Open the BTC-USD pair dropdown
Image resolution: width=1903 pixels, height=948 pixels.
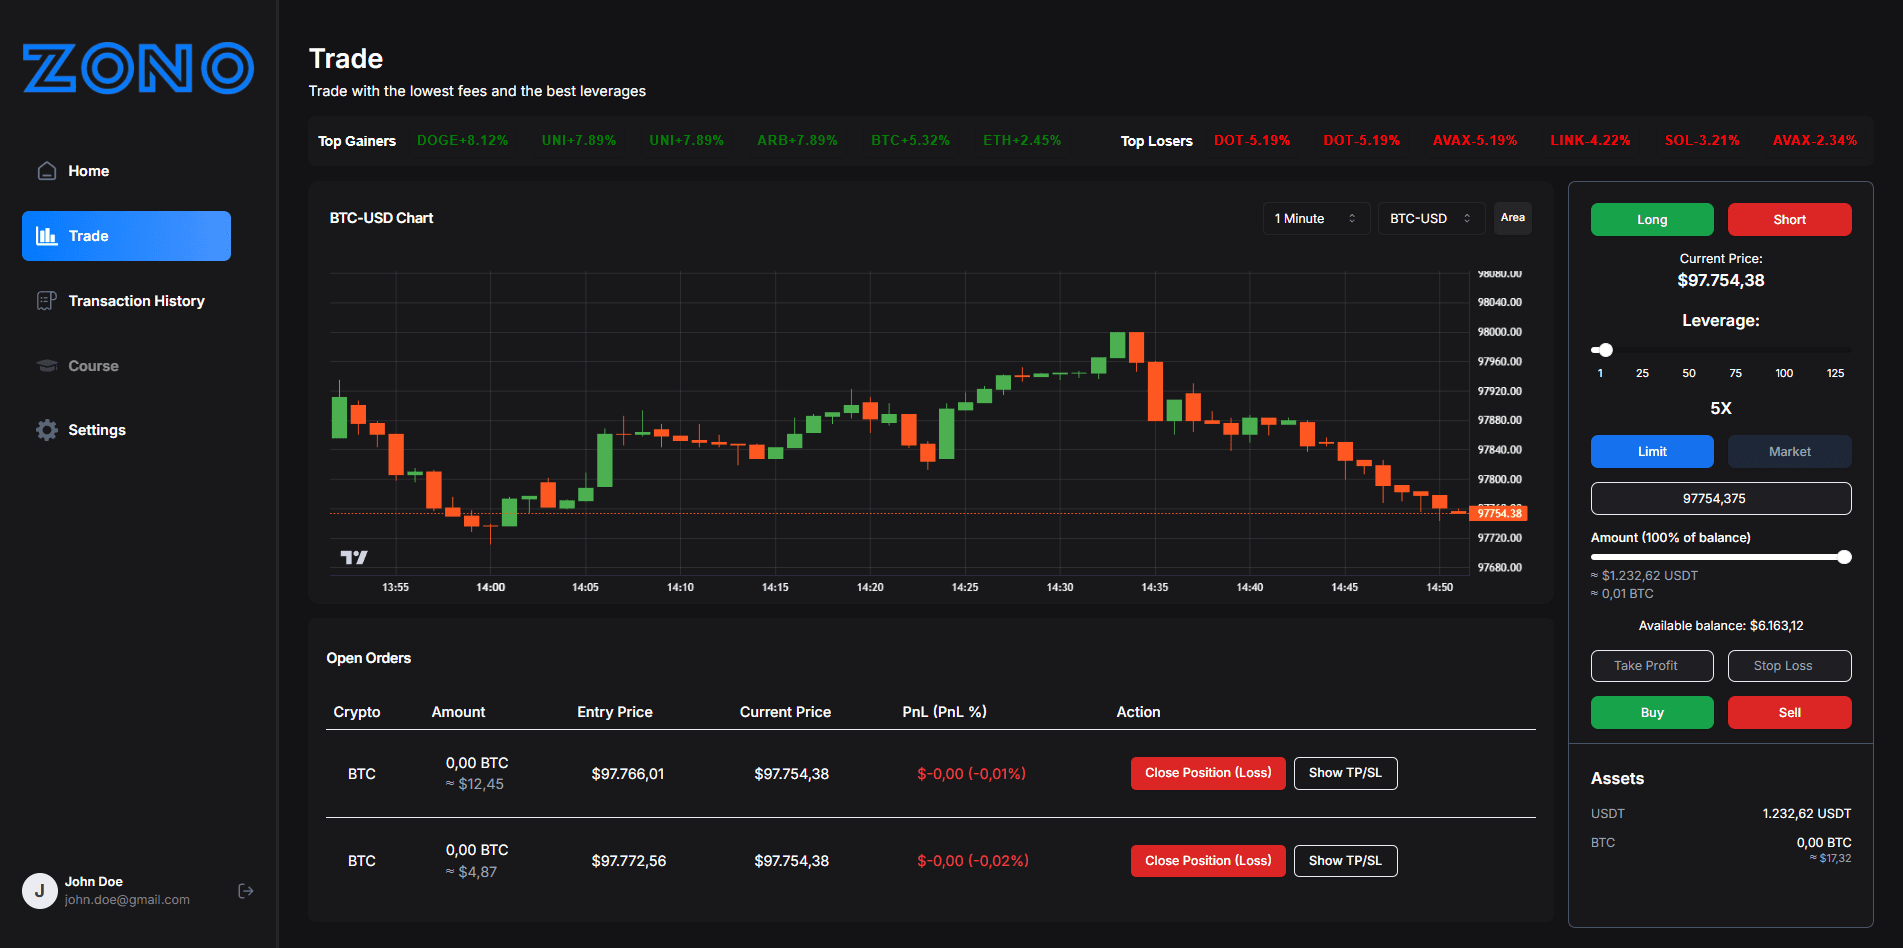click(1431, 218)
